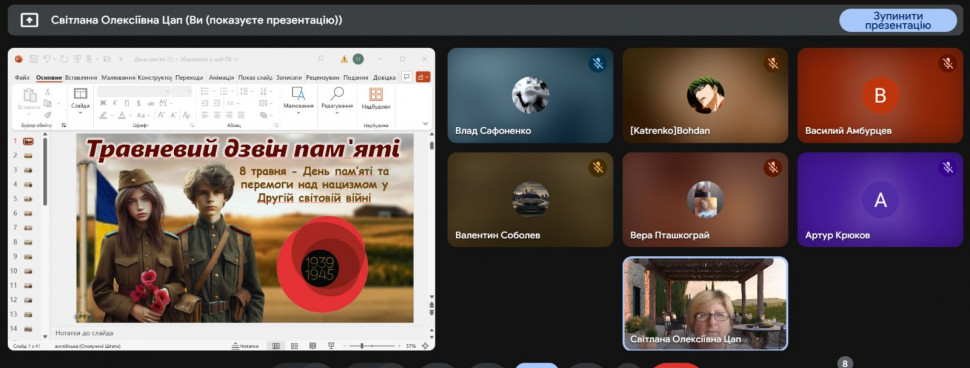Screen dimensions: 970x368
Task: Fit slide to window icon in status bar
Action: tap(425, 346)
